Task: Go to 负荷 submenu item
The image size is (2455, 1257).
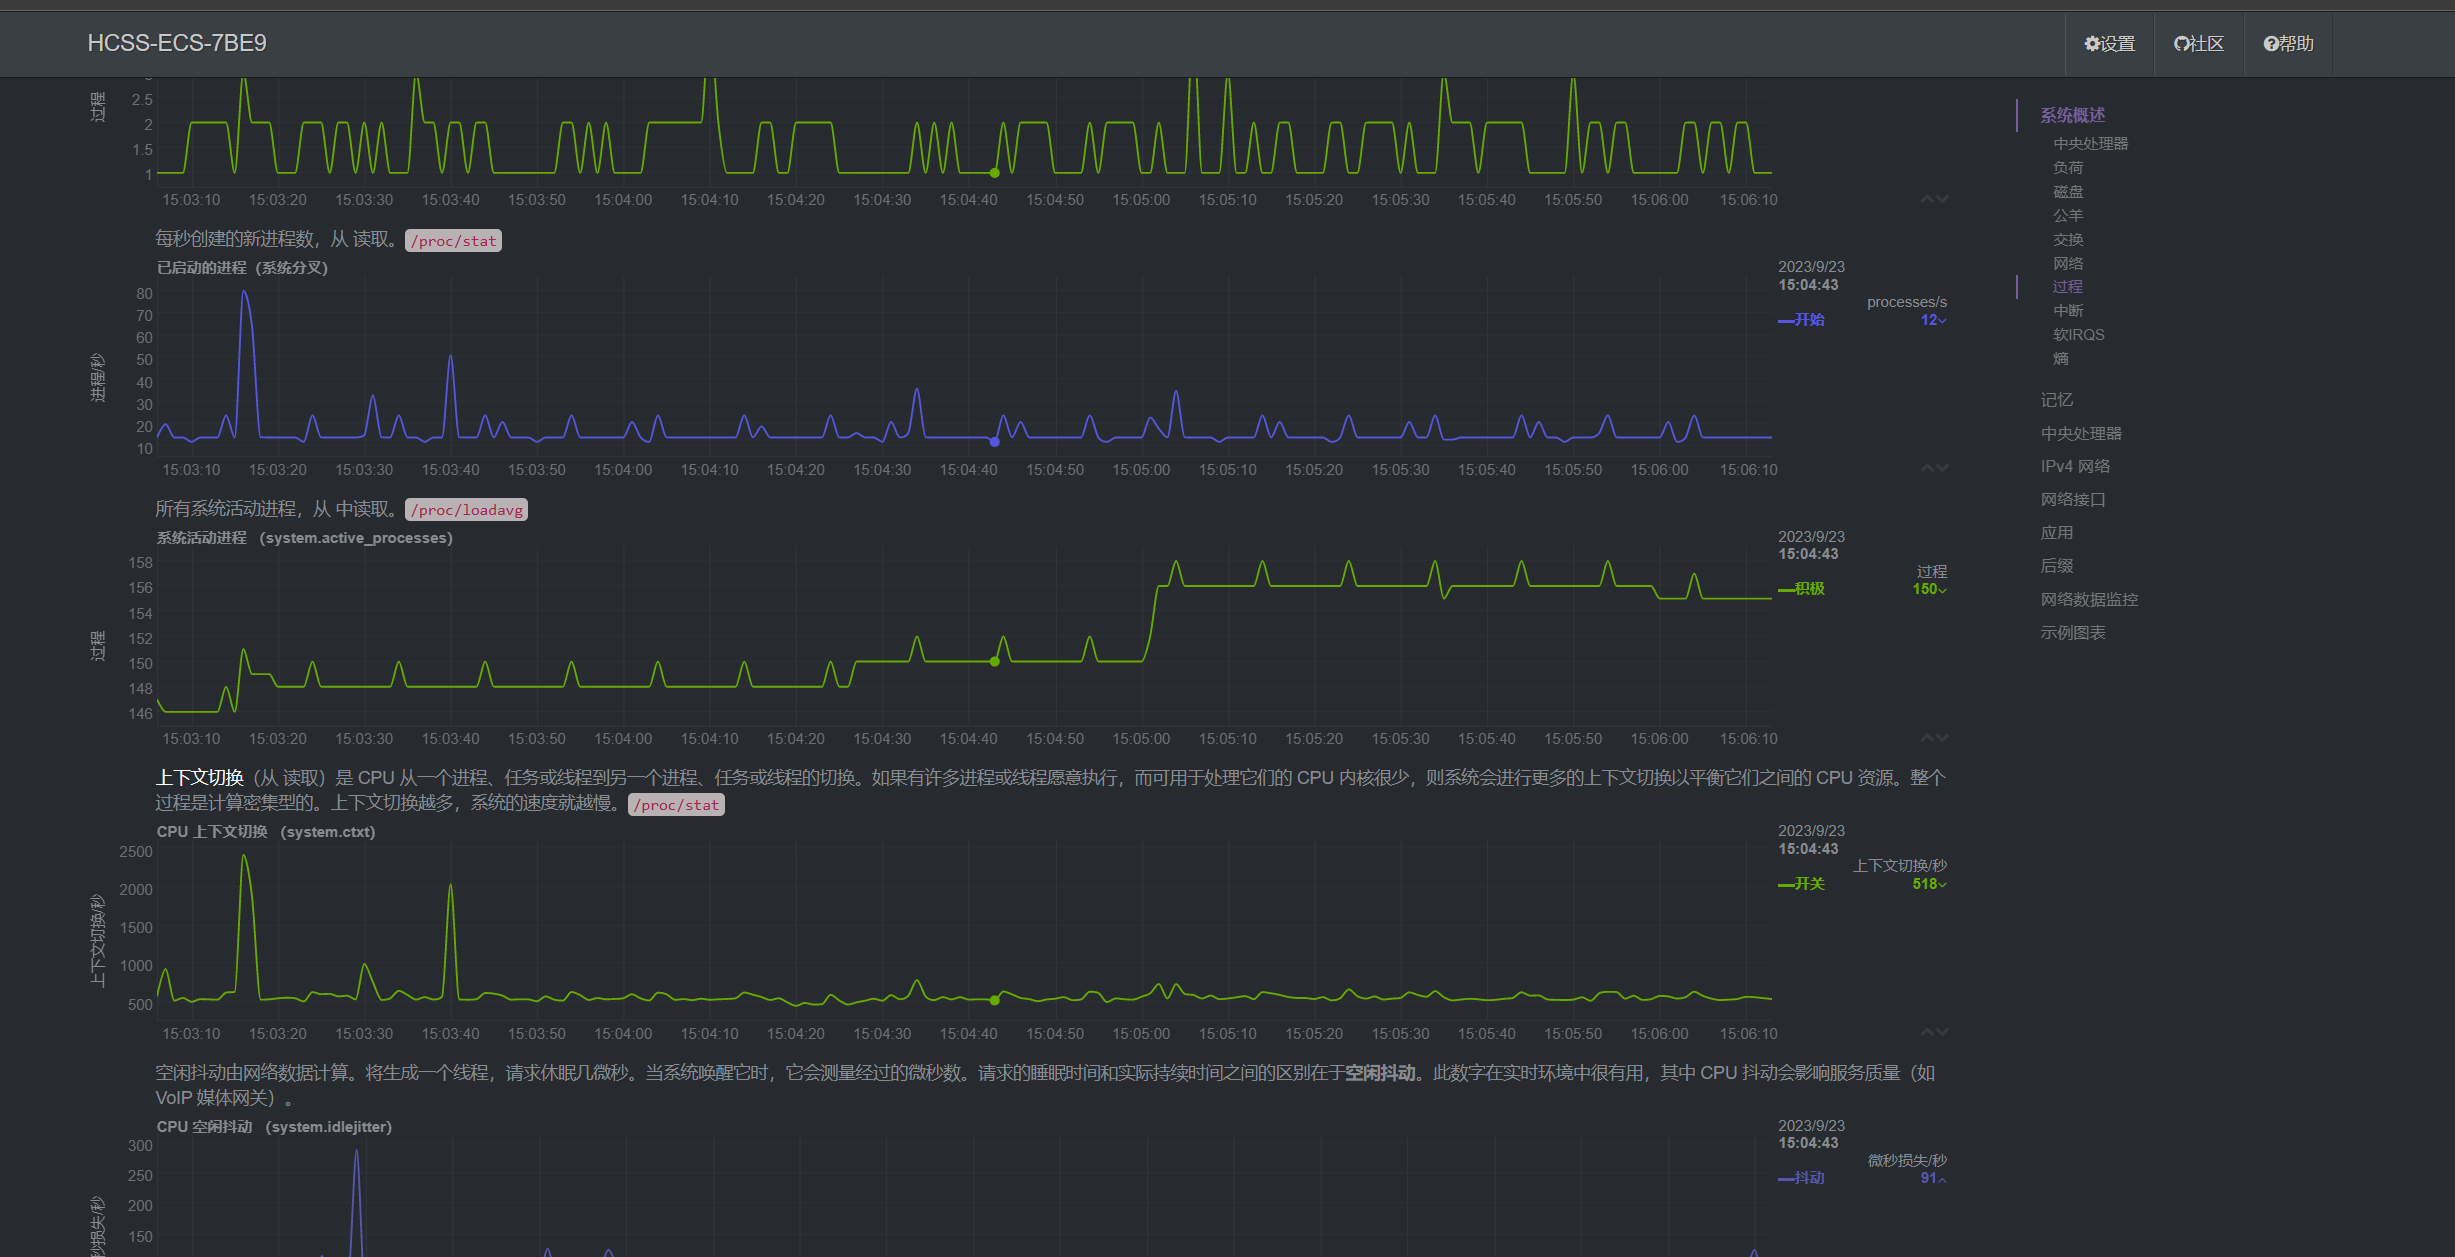Action: click(x=2068, y=168)
